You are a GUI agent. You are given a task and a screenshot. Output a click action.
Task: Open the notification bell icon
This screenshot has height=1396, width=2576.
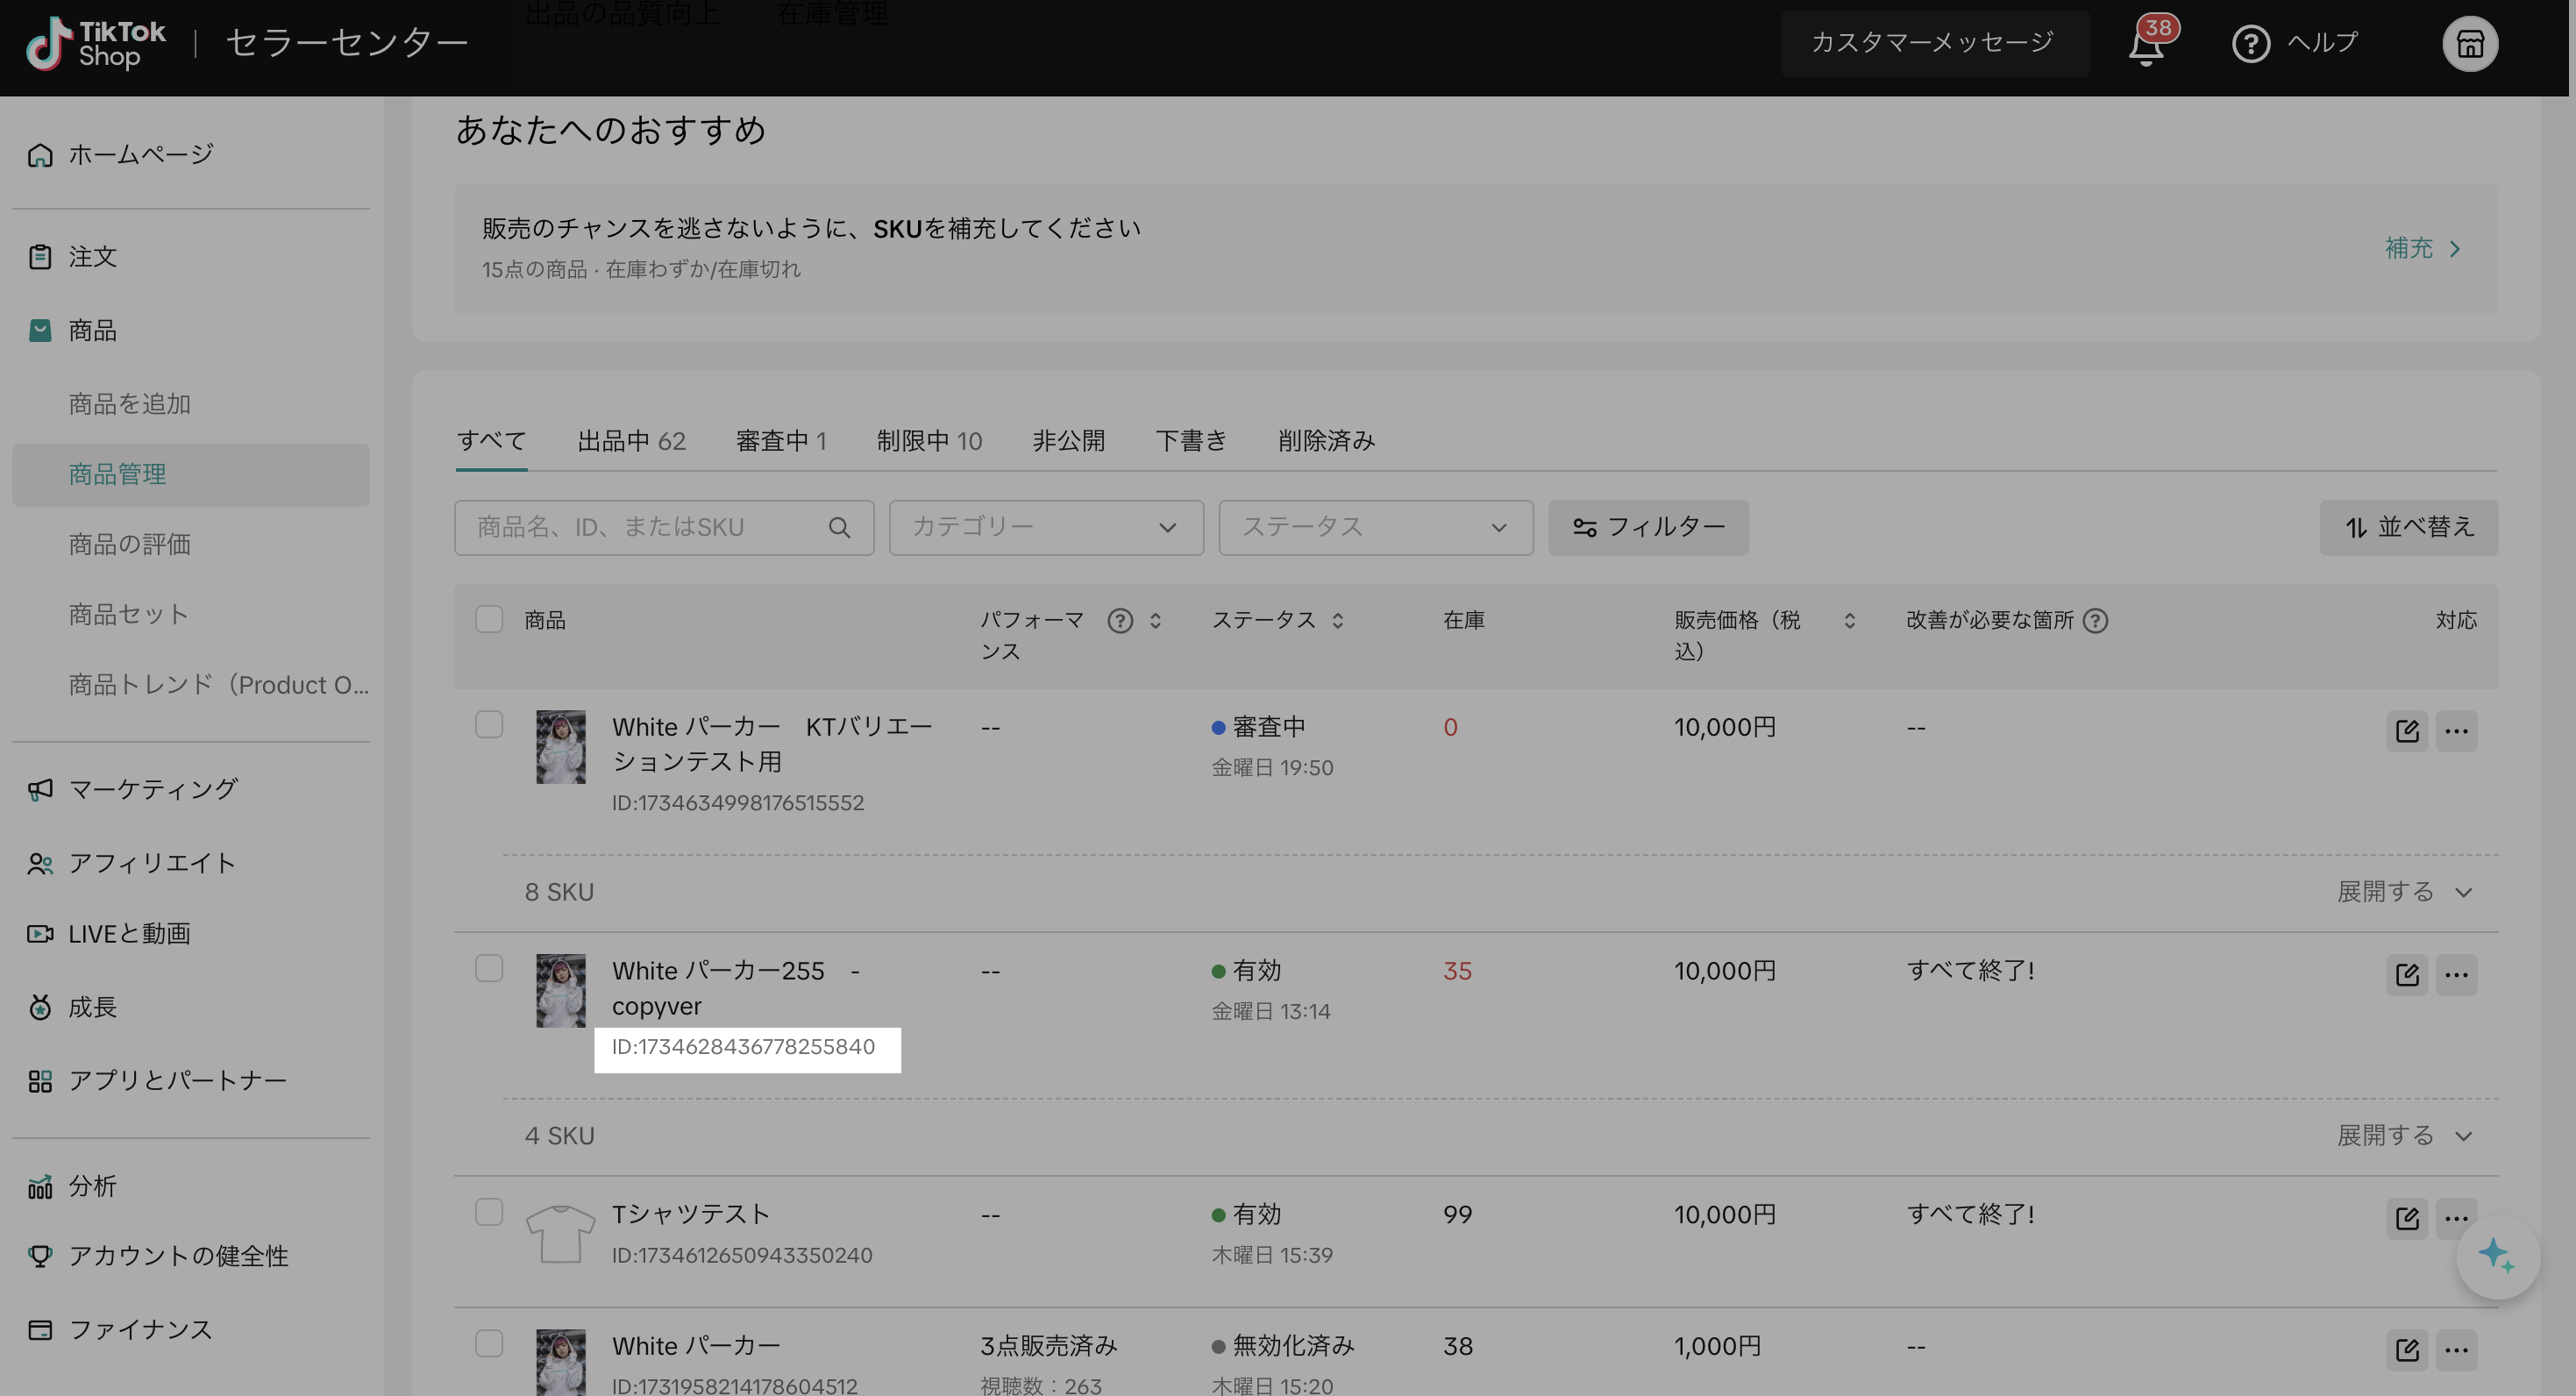click(x=2146, y=47)
